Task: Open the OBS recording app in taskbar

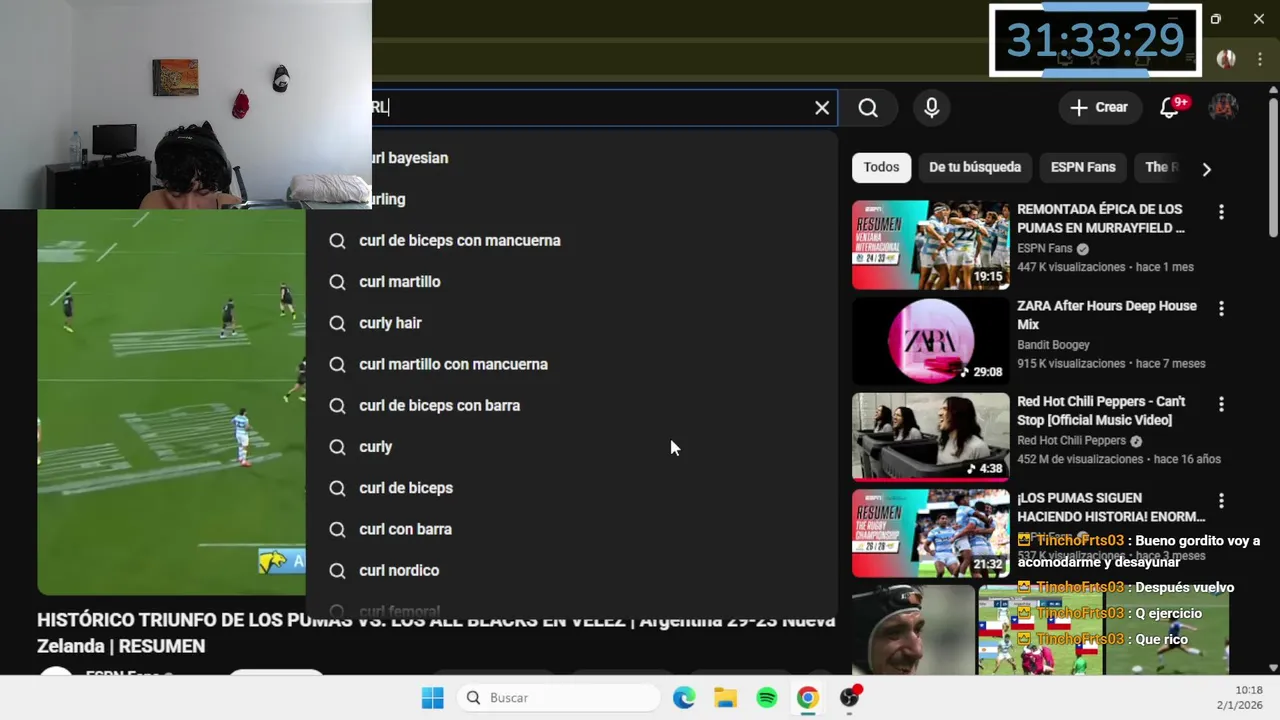Action: coord(850,698)
